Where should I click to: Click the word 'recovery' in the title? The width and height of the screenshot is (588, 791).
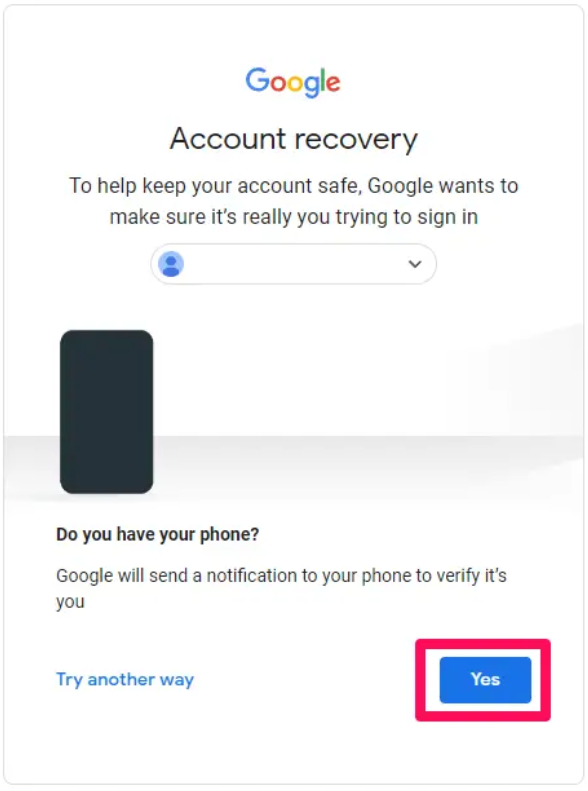coord(356,140)
